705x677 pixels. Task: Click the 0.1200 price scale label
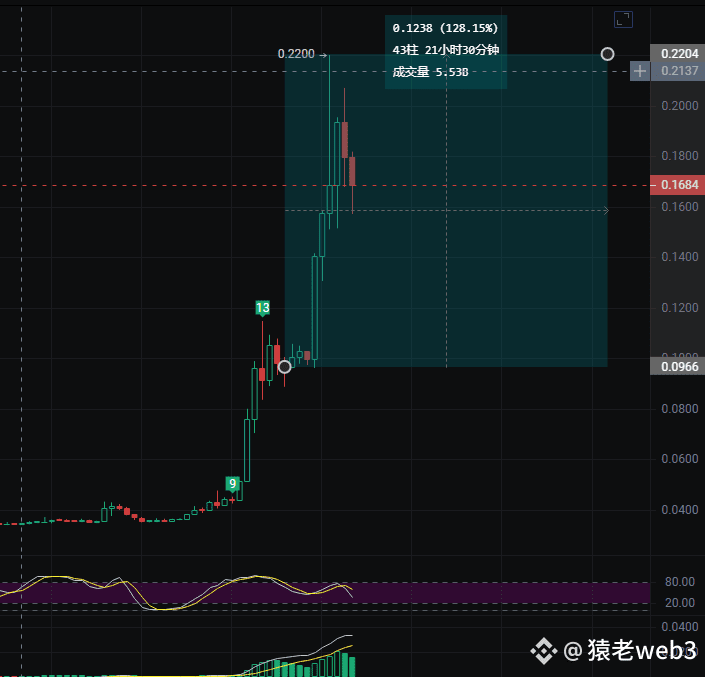(680, 308)
